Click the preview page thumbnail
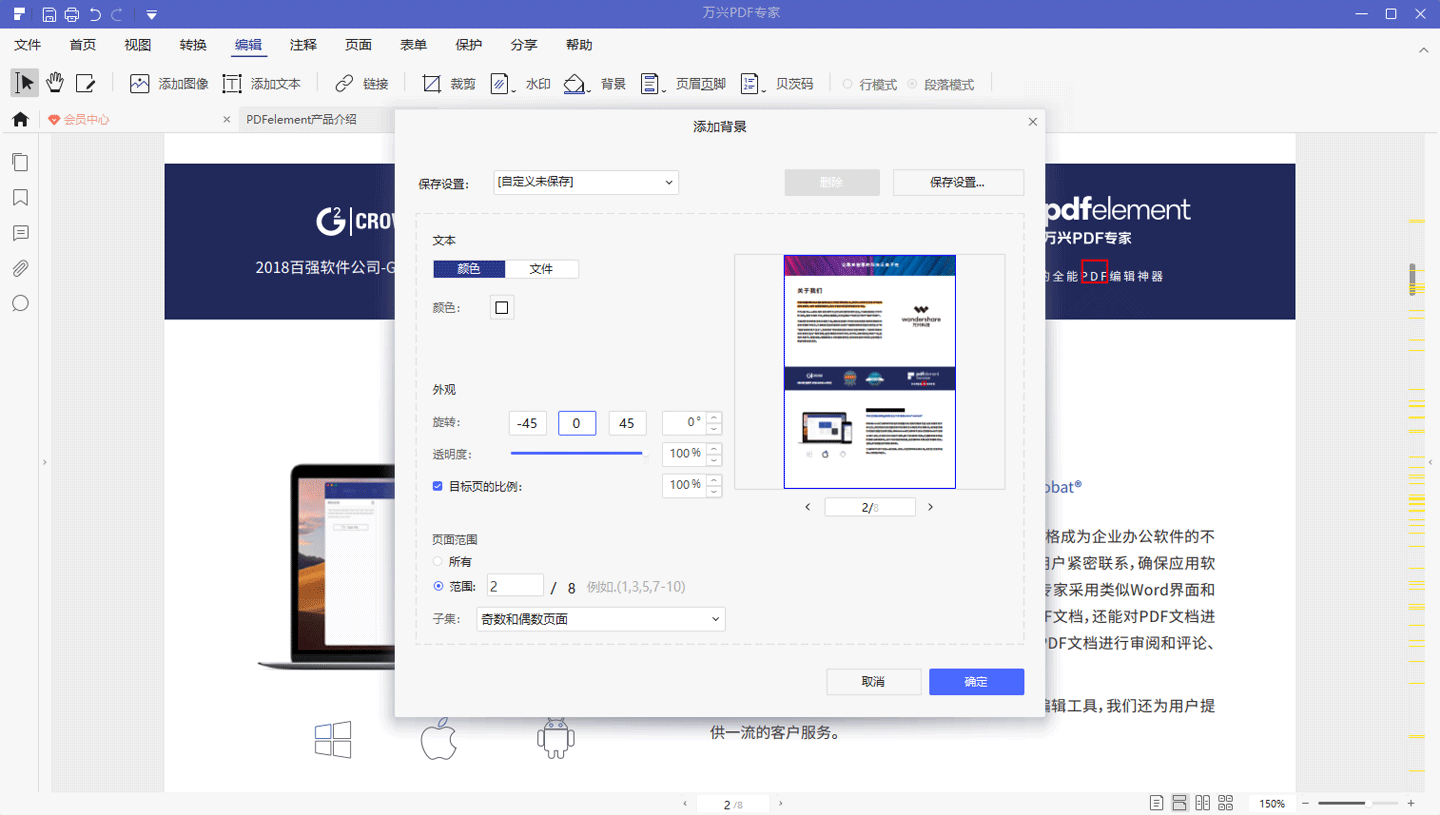Viewport: 1440px width, 815px height. (870, 371)
